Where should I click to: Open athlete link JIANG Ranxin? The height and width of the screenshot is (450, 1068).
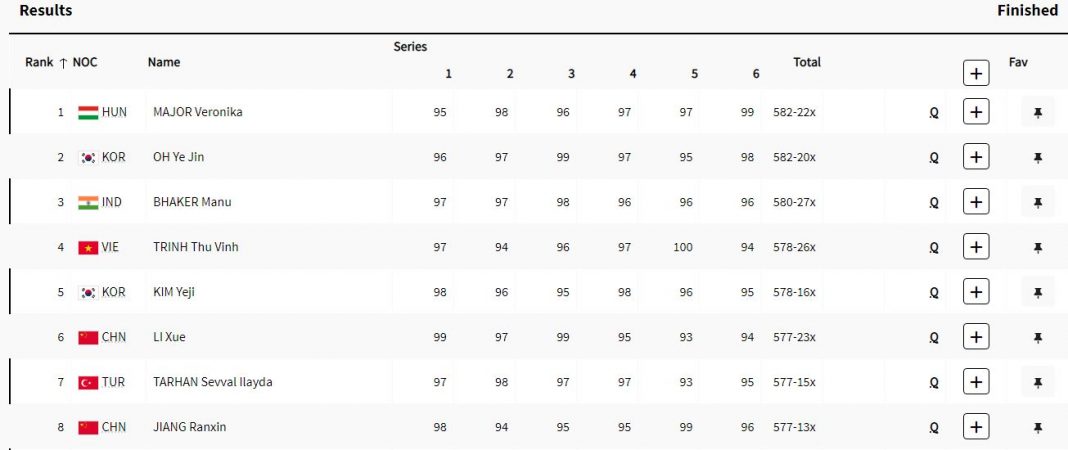coord(189,427)
